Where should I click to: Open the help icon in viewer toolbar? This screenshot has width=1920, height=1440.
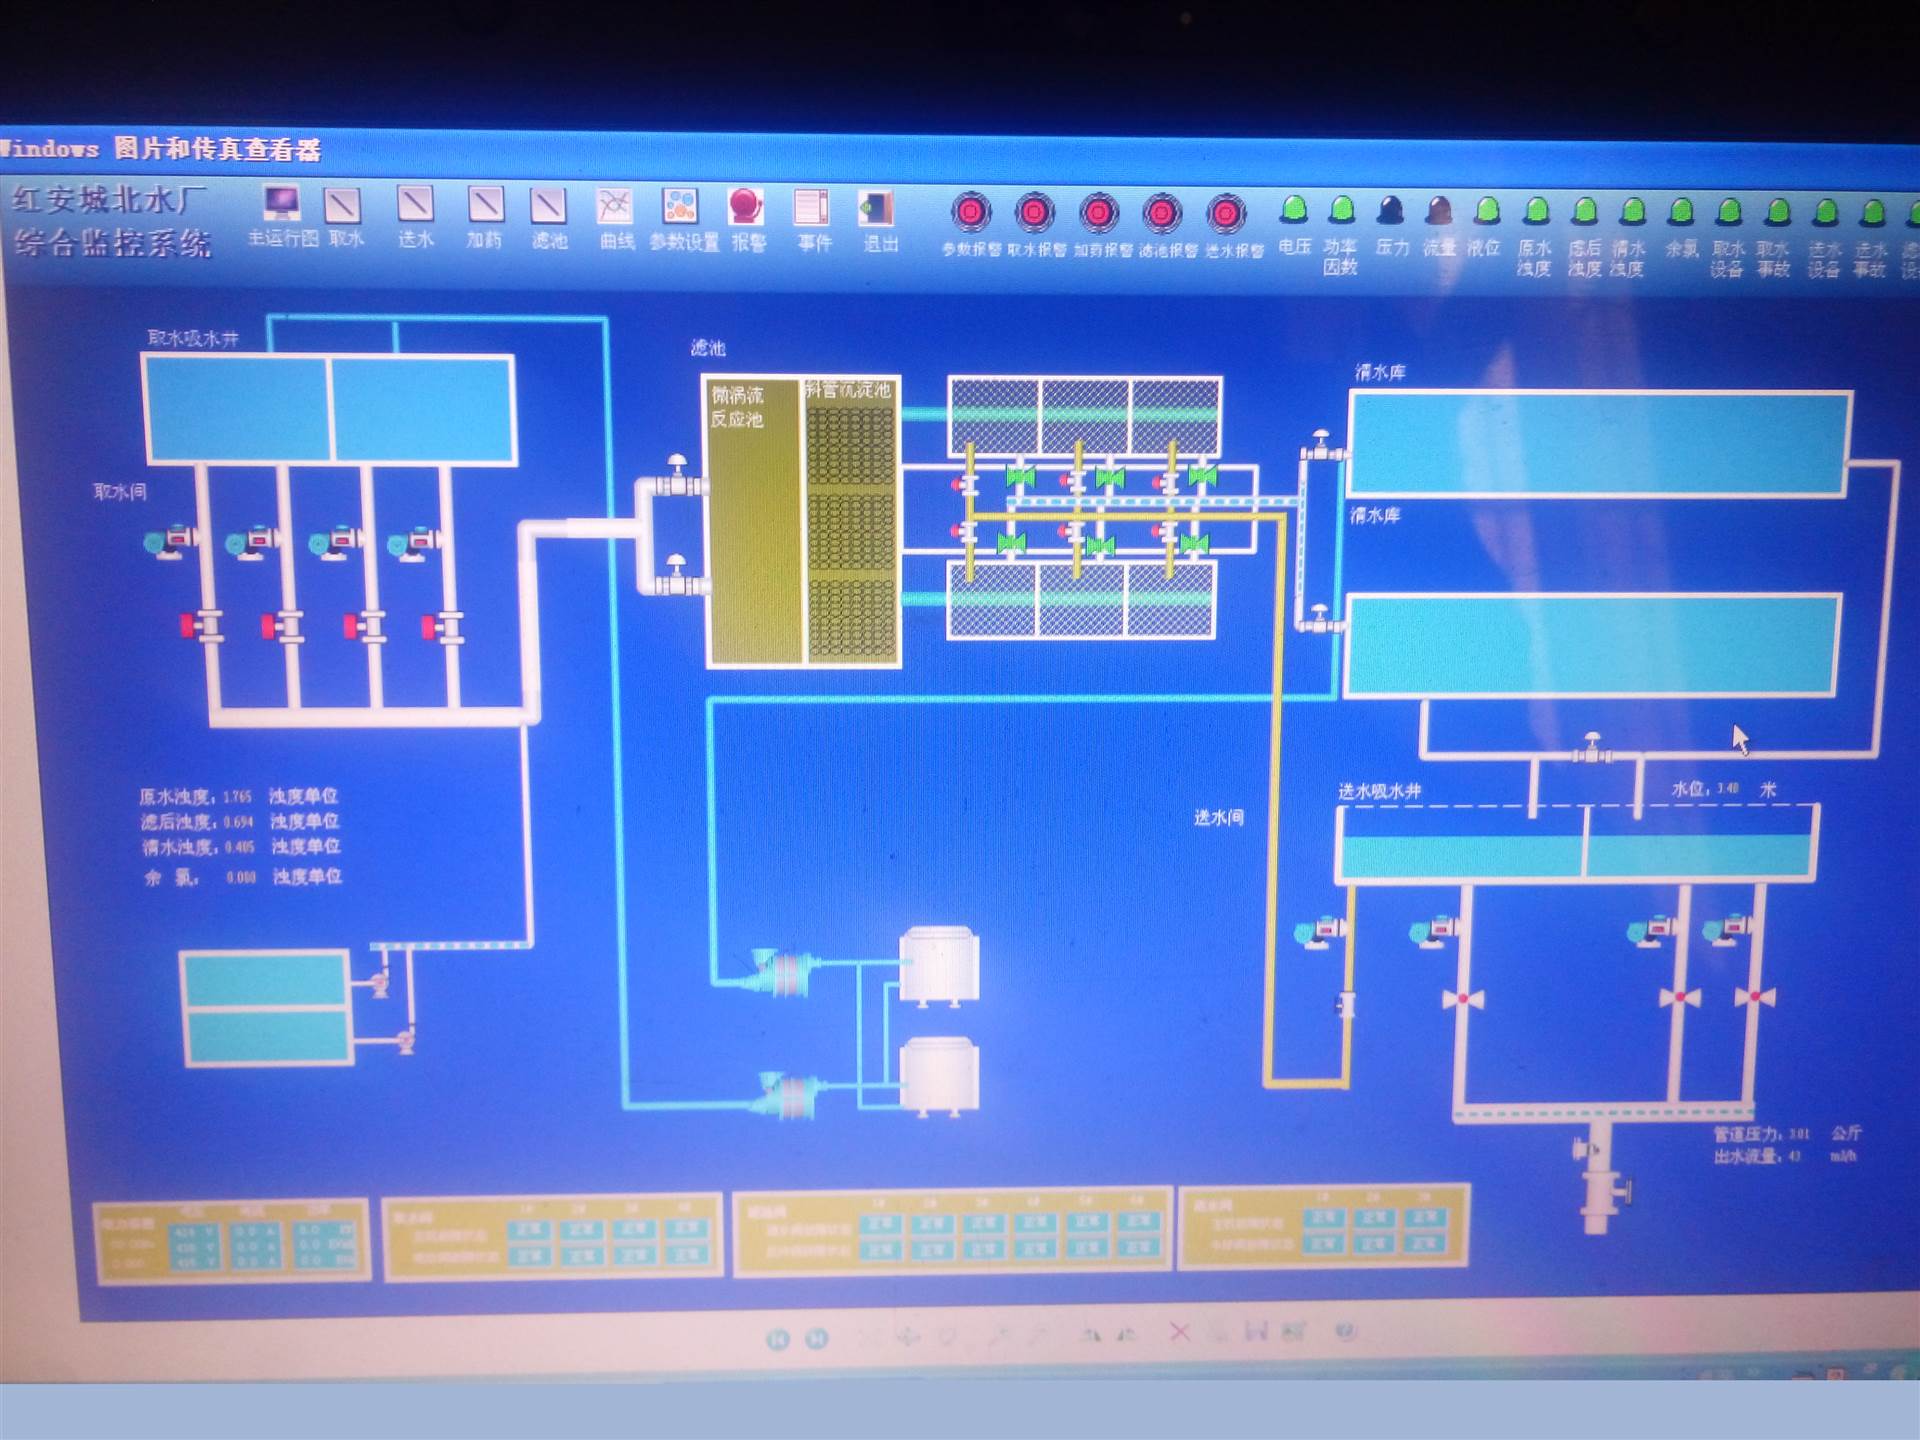point(1345,1330)
